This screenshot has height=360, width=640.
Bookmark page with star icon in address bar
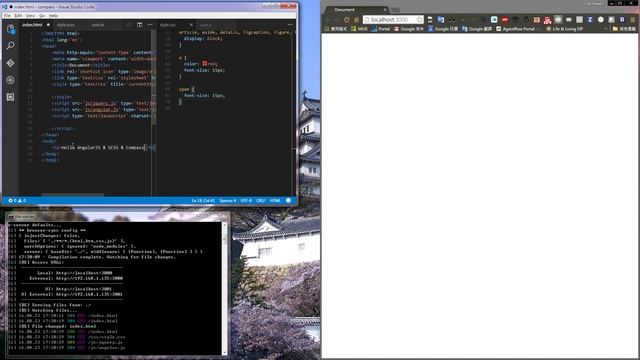419,20
